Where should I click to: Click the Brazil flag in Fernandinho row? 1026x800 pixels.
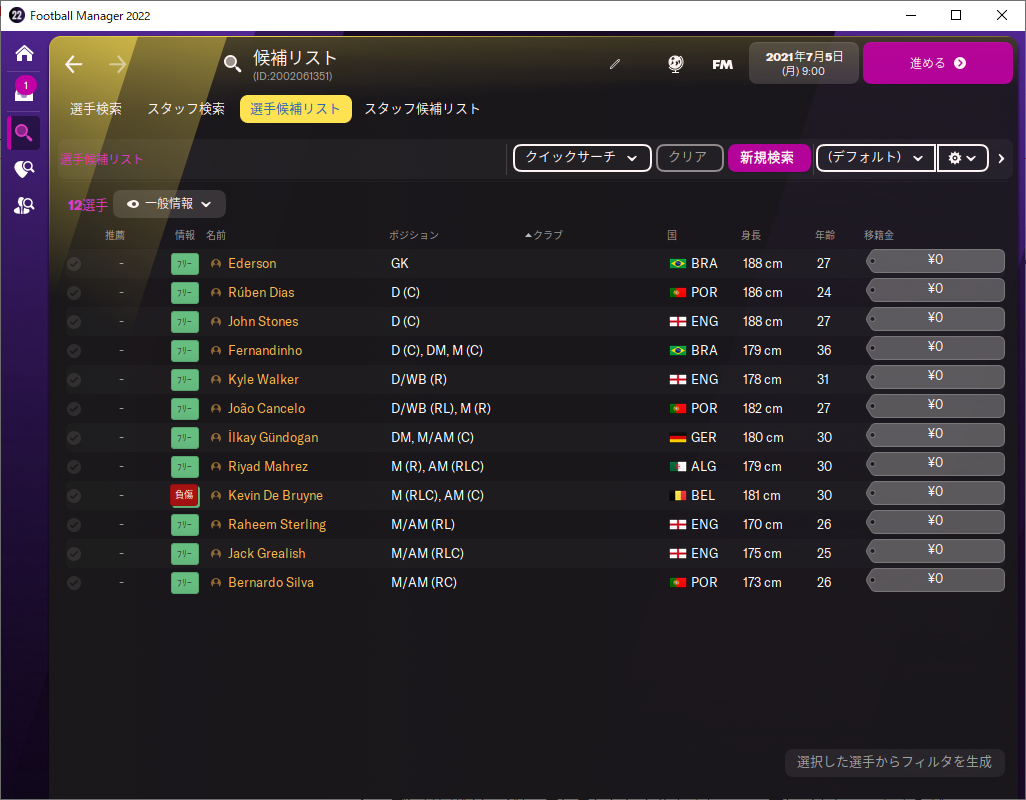point(678,351)
